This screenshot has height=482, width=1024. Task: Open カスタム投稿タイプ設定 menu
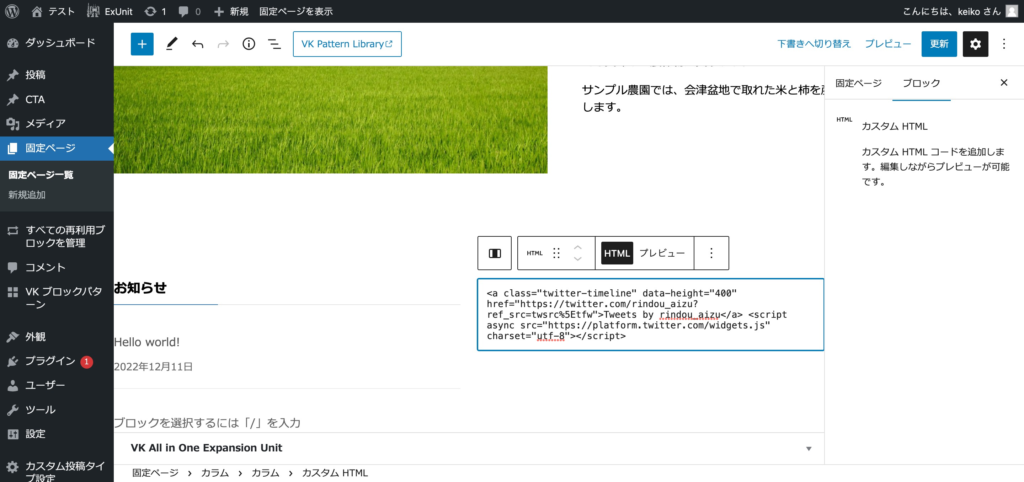pyautogui.click(x=57, y=472)
